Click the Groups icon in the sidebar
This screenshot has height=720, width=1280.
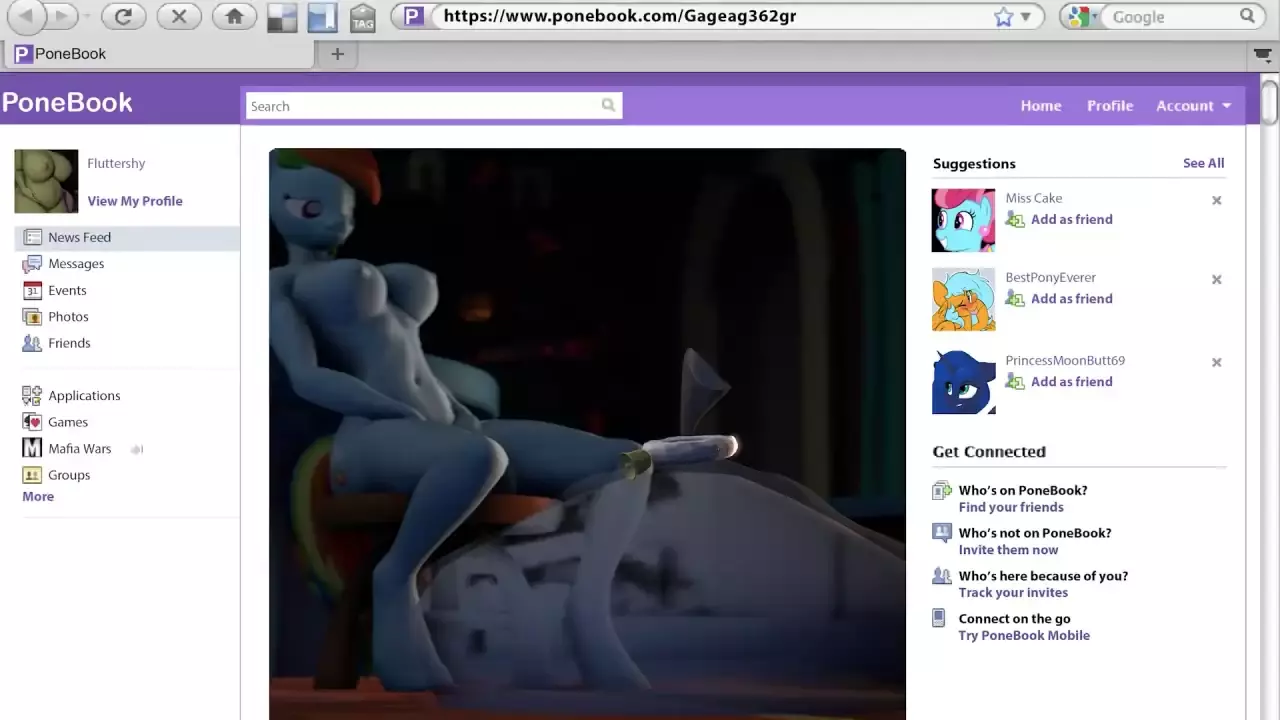32,475
